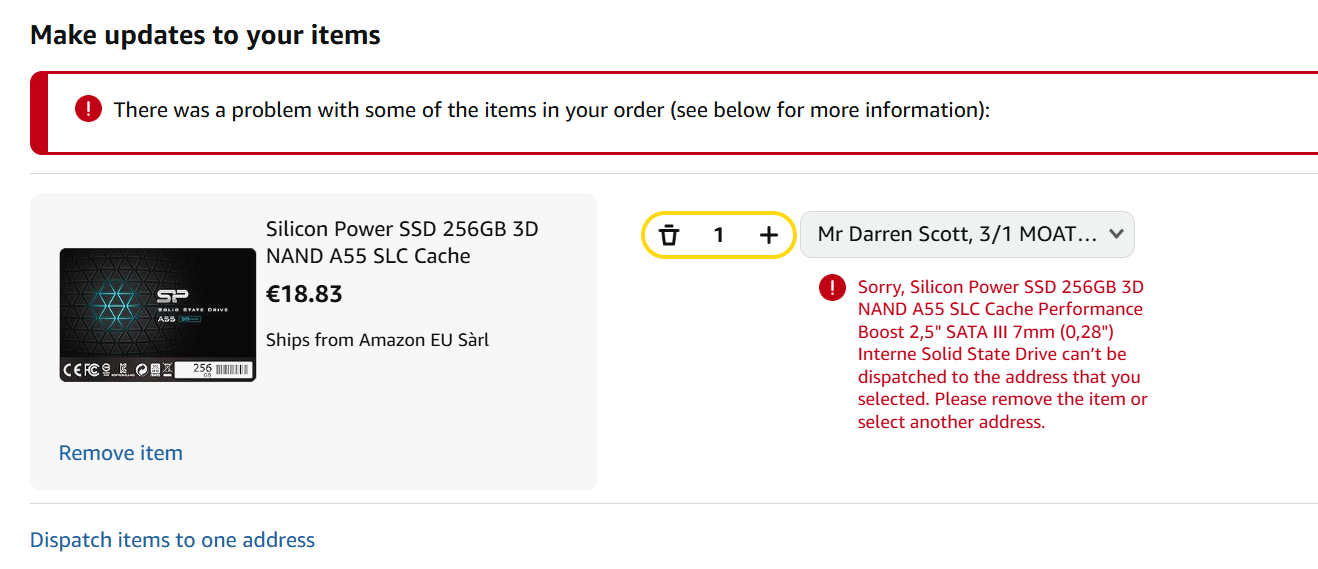Click the red alert icon in top banner
Screen dimensions: 1318x569
88,109
